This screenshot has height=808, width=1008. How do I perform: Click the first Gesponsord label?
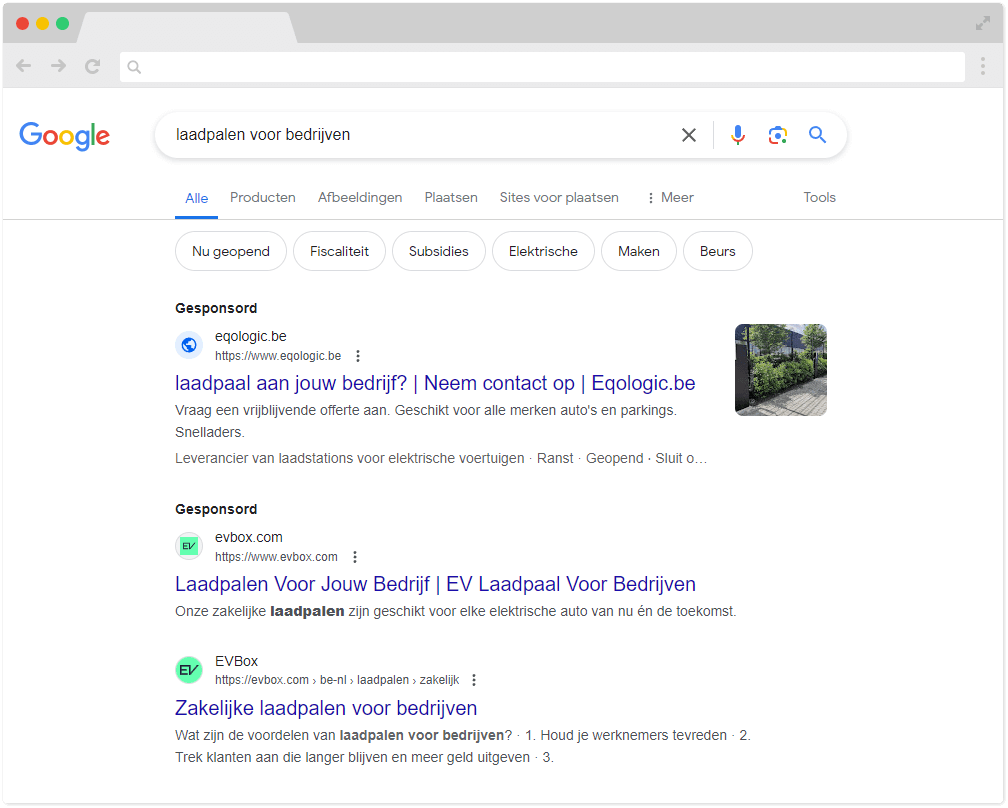coord(216,309)
